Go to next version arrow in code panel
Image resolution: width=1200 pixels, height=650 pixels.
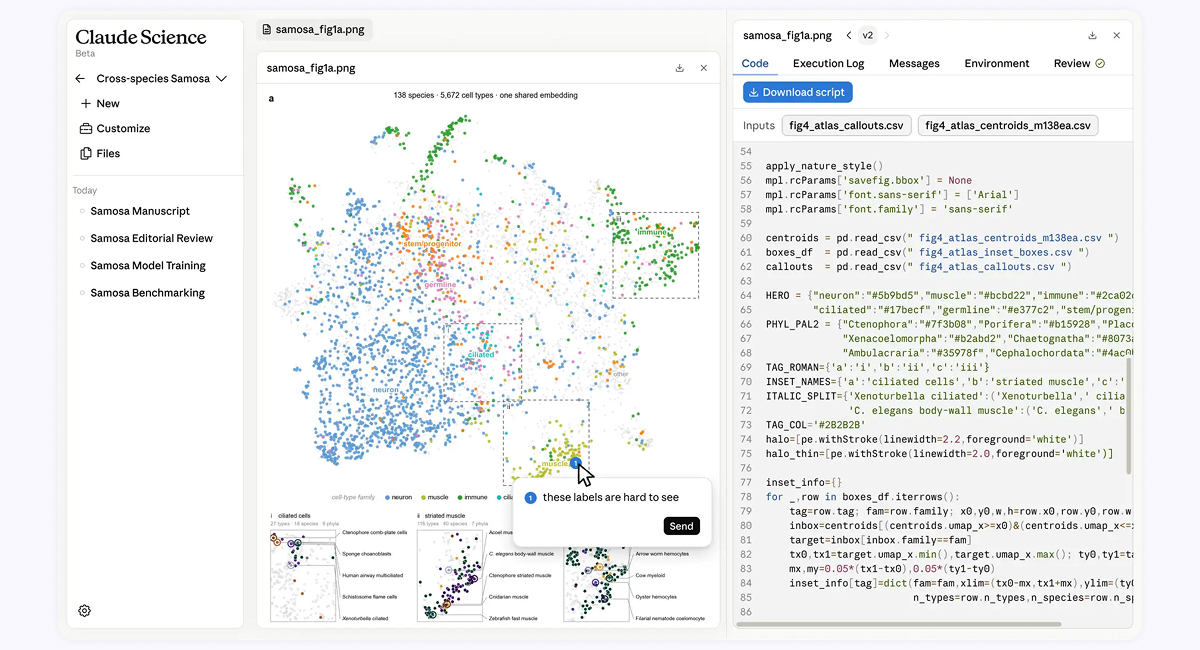[x=886, y=35]
